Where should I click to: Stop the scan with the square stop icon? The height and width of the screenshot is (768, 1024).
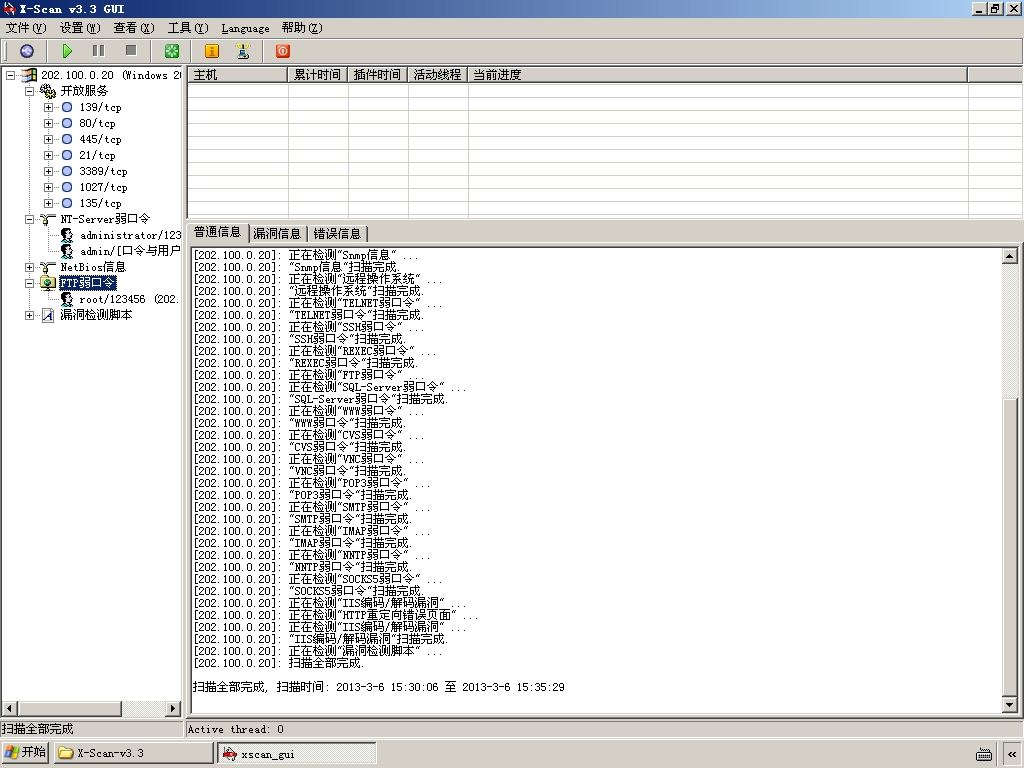click(x=131, y=51)
